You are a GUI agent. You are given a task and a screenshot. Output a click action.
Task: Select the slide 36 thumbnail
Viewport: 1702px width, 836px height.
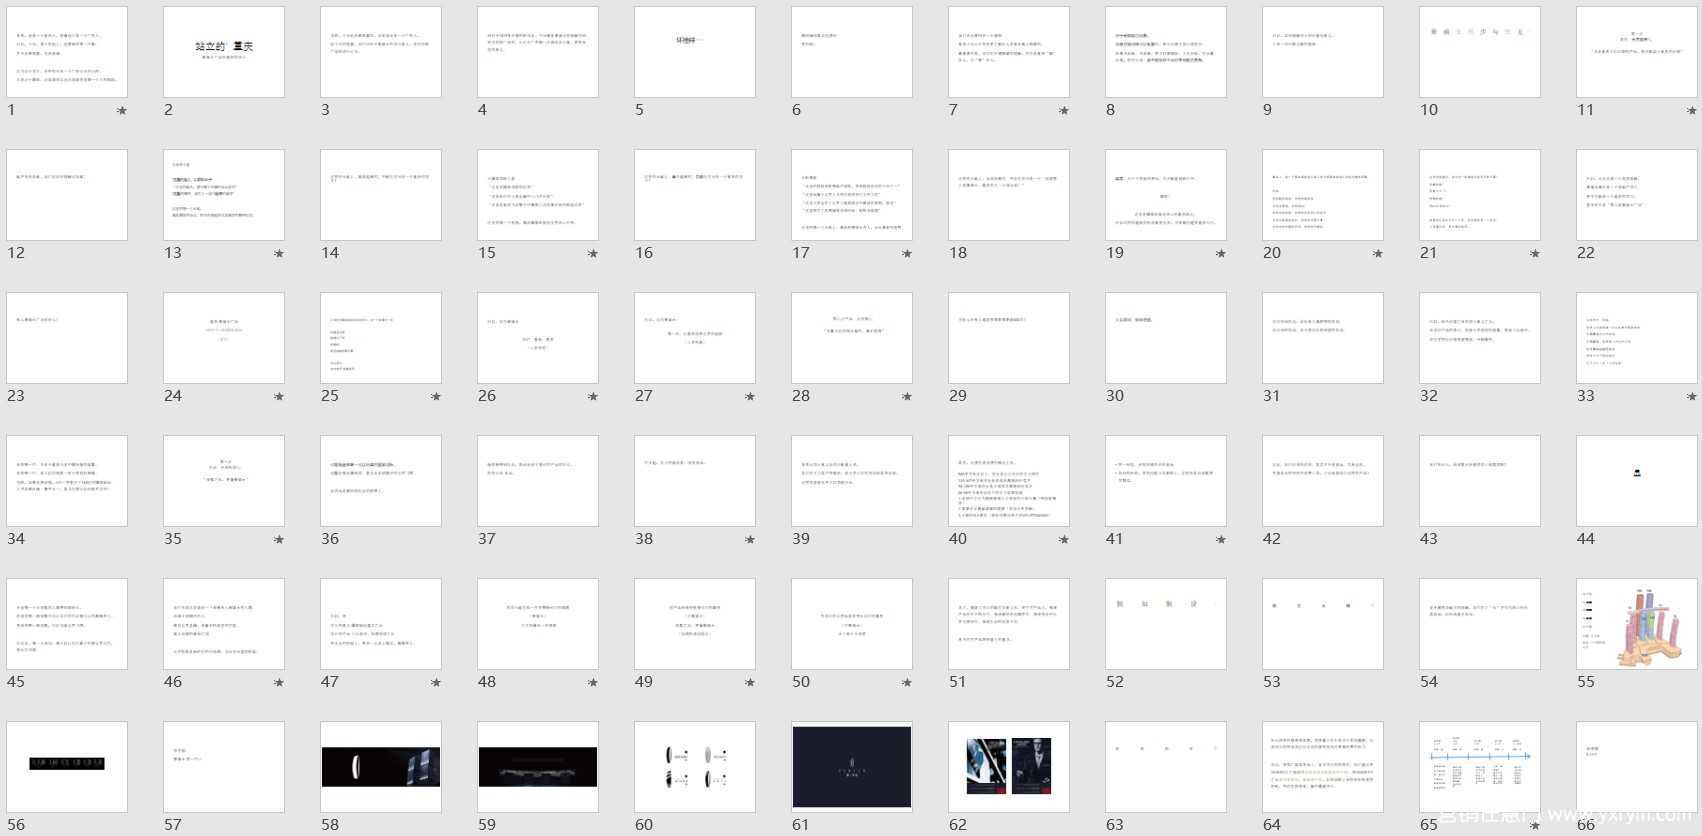[x=381, y=481]
